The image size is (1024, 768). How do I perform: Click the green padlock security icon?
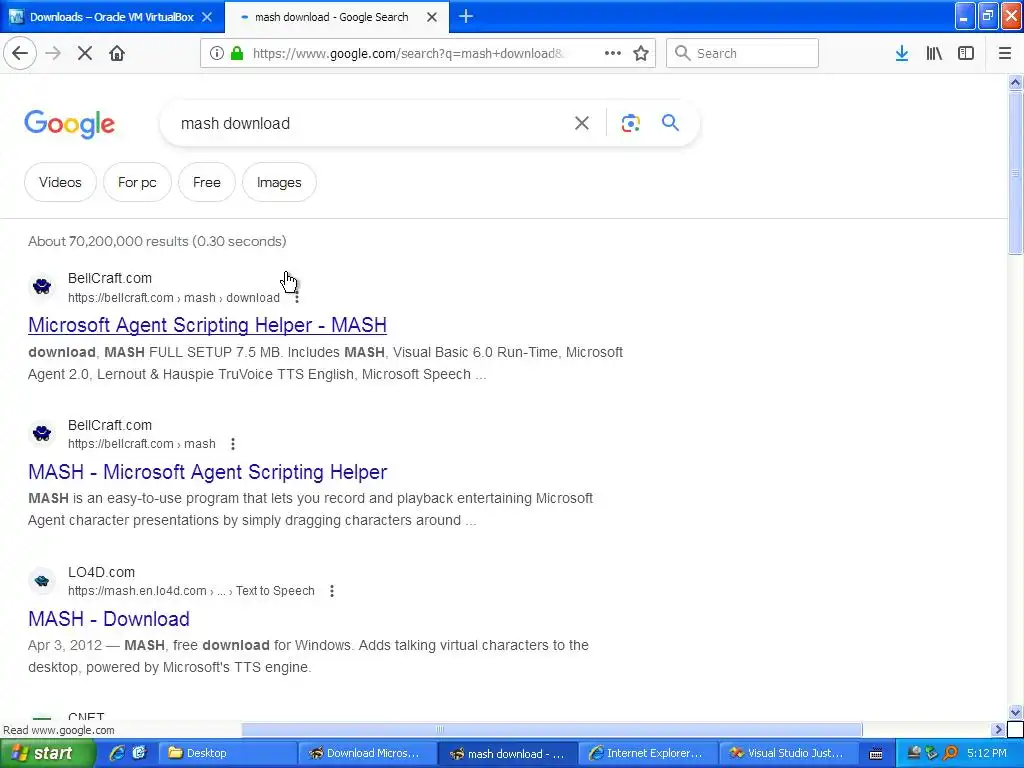[x=237, y=54]
